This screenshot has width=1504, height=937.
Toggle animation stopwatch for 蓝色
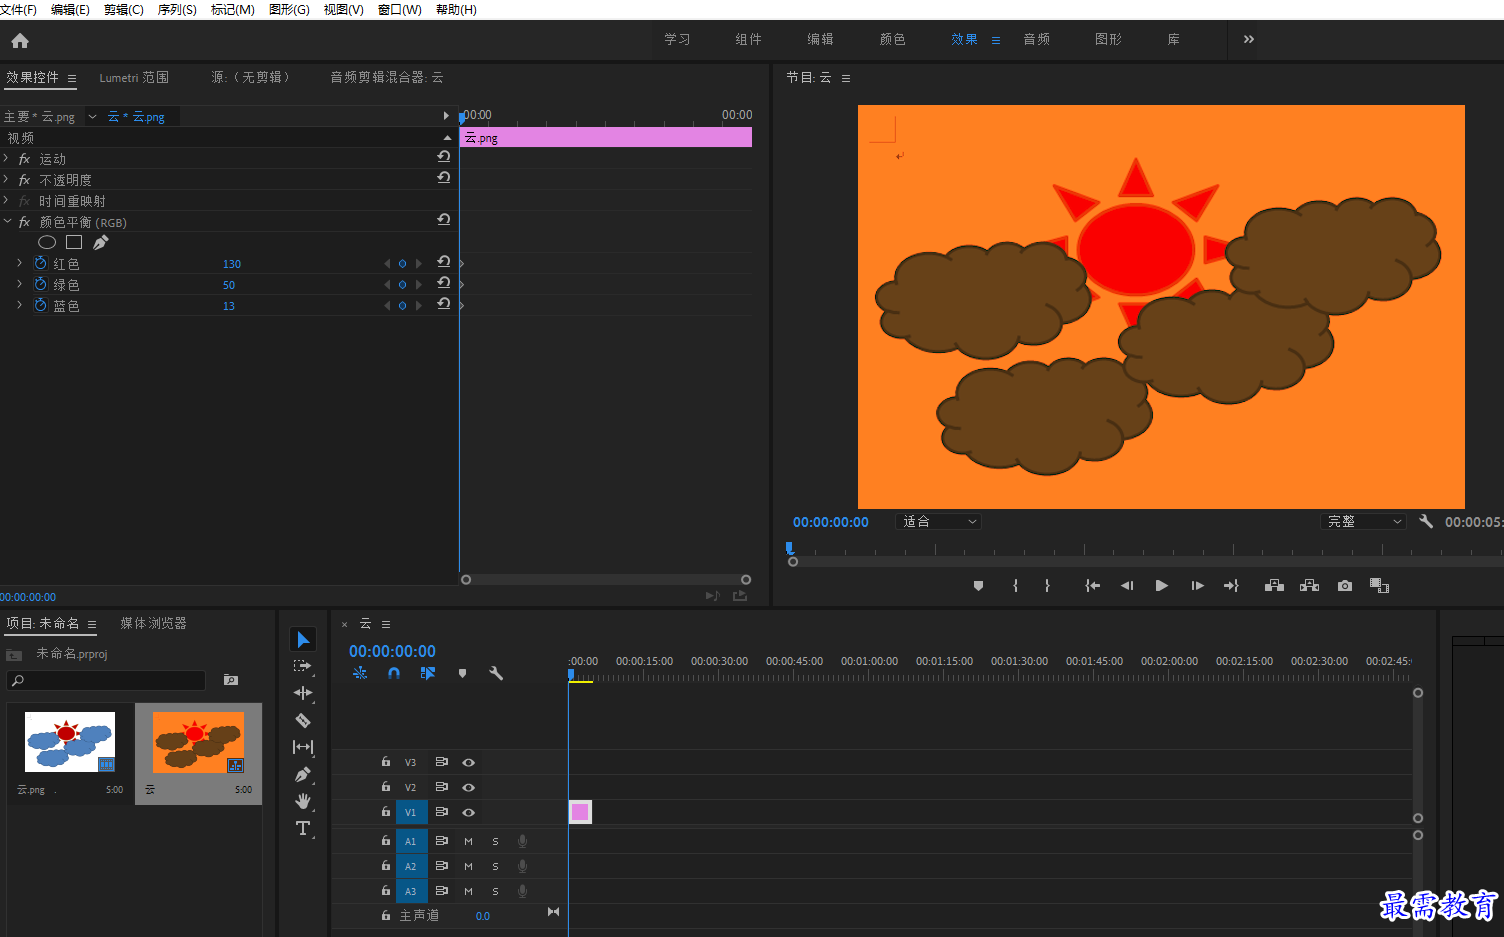pyautogui.click(x=41, y=305)
